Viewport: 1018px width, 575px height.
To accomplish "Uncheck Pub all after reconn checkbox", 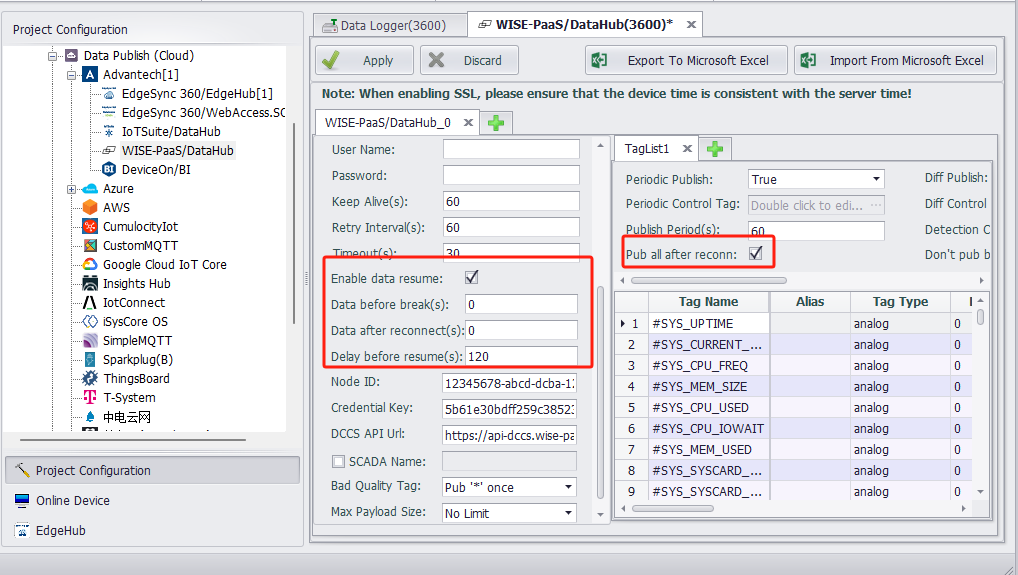I will [756, 254].
